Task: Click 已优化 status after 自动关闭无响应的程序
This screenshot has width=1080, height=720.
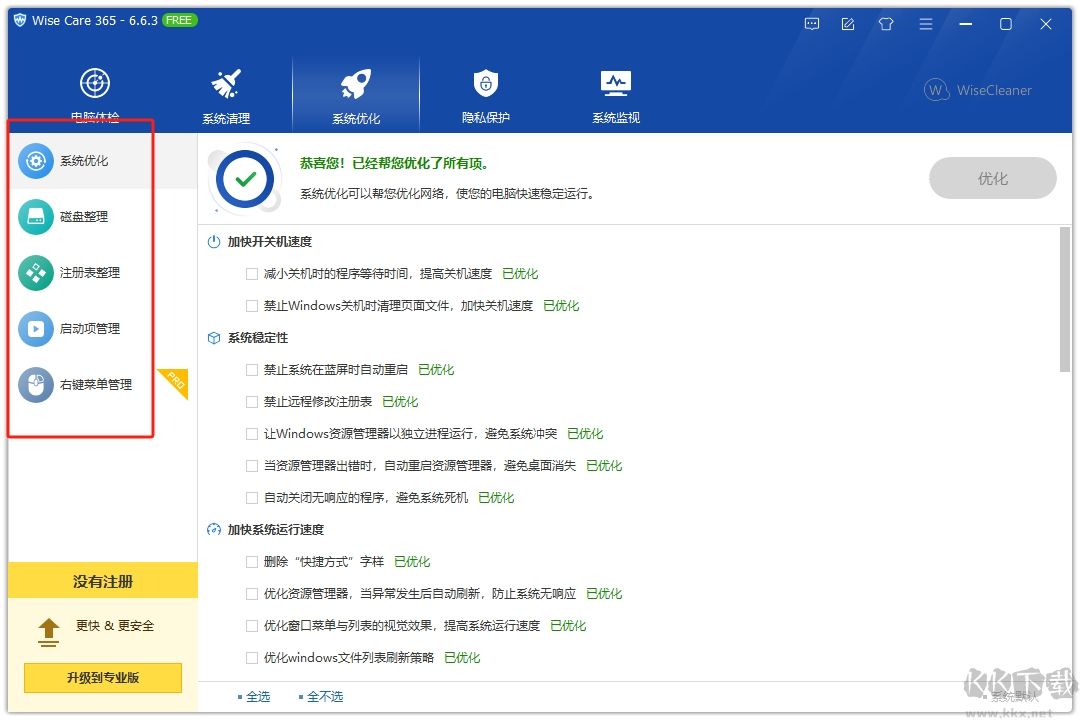Action: pos(496,498)
